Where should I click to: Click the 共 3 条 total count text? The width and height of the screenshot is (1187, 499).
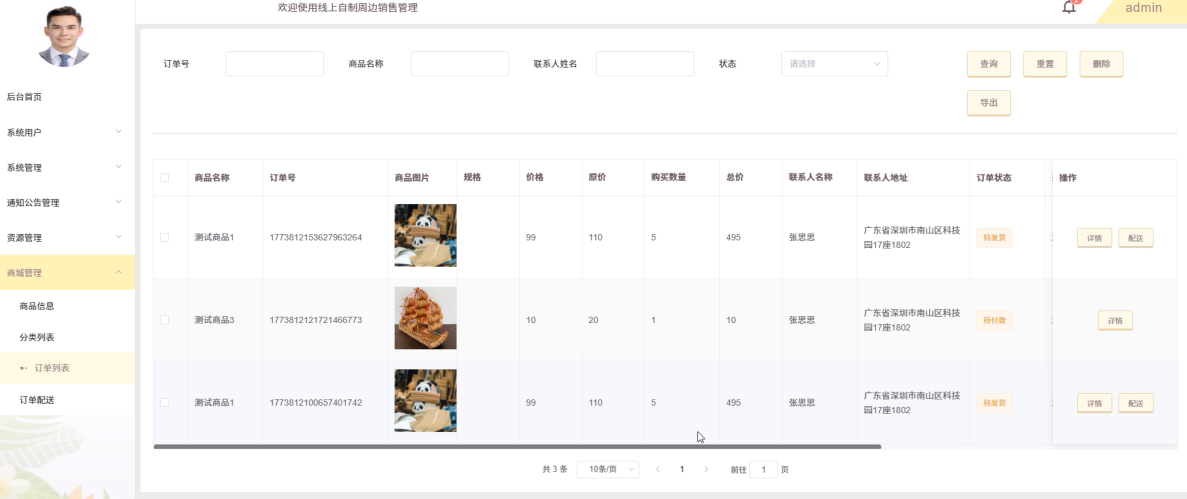pos(555,469)
